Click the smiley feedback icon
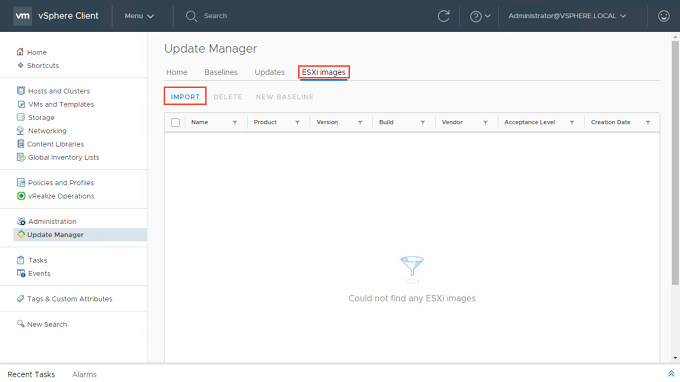 click(x=664, y=16)
